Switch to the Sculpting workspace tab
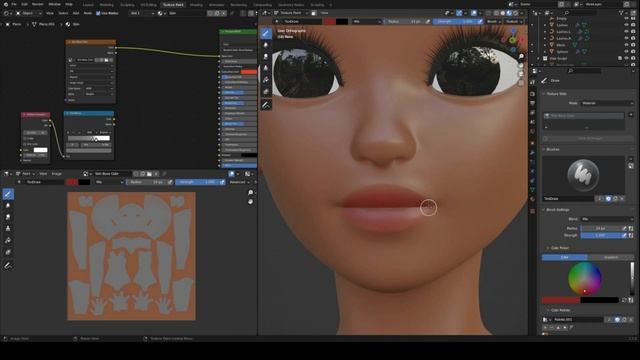Viewport: 640px width, 360px height. coord(127,5)
